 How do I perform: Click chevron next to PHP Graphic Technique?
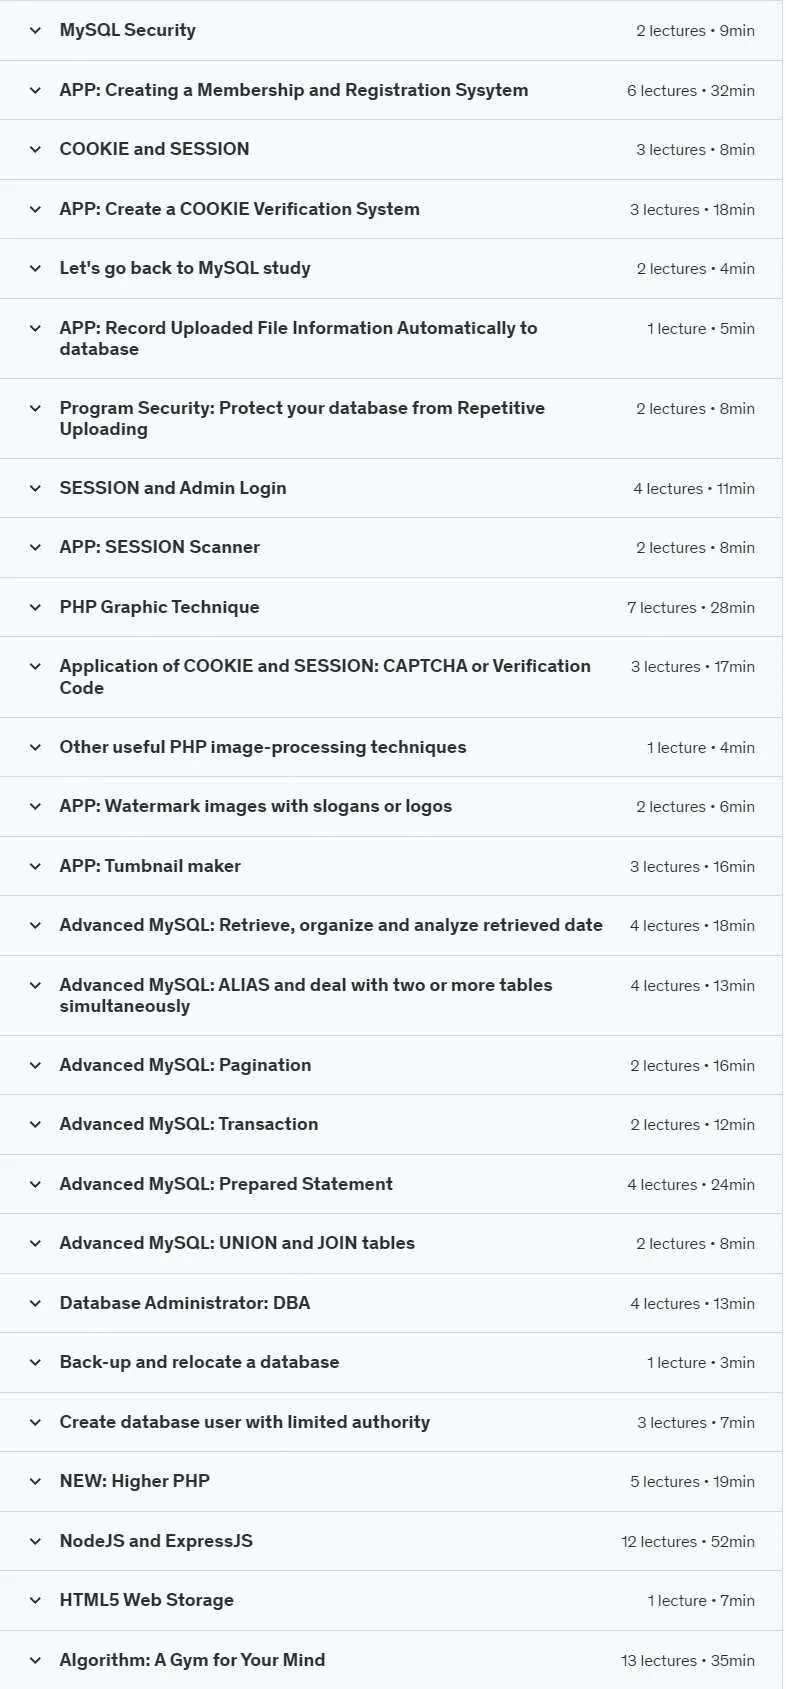(35, 608)
